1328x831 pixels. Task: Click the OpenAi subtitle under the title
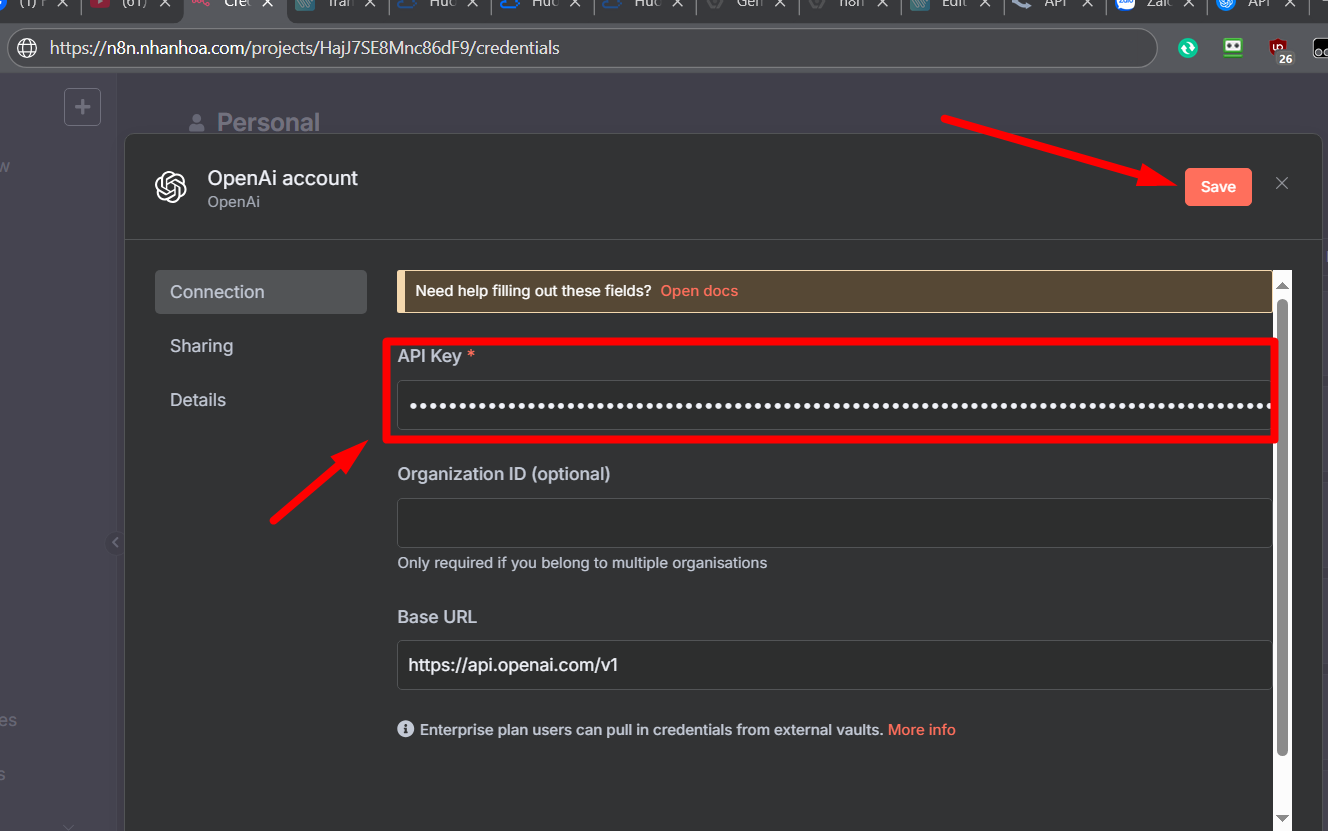pyautogui.click(x=234, y=202)
